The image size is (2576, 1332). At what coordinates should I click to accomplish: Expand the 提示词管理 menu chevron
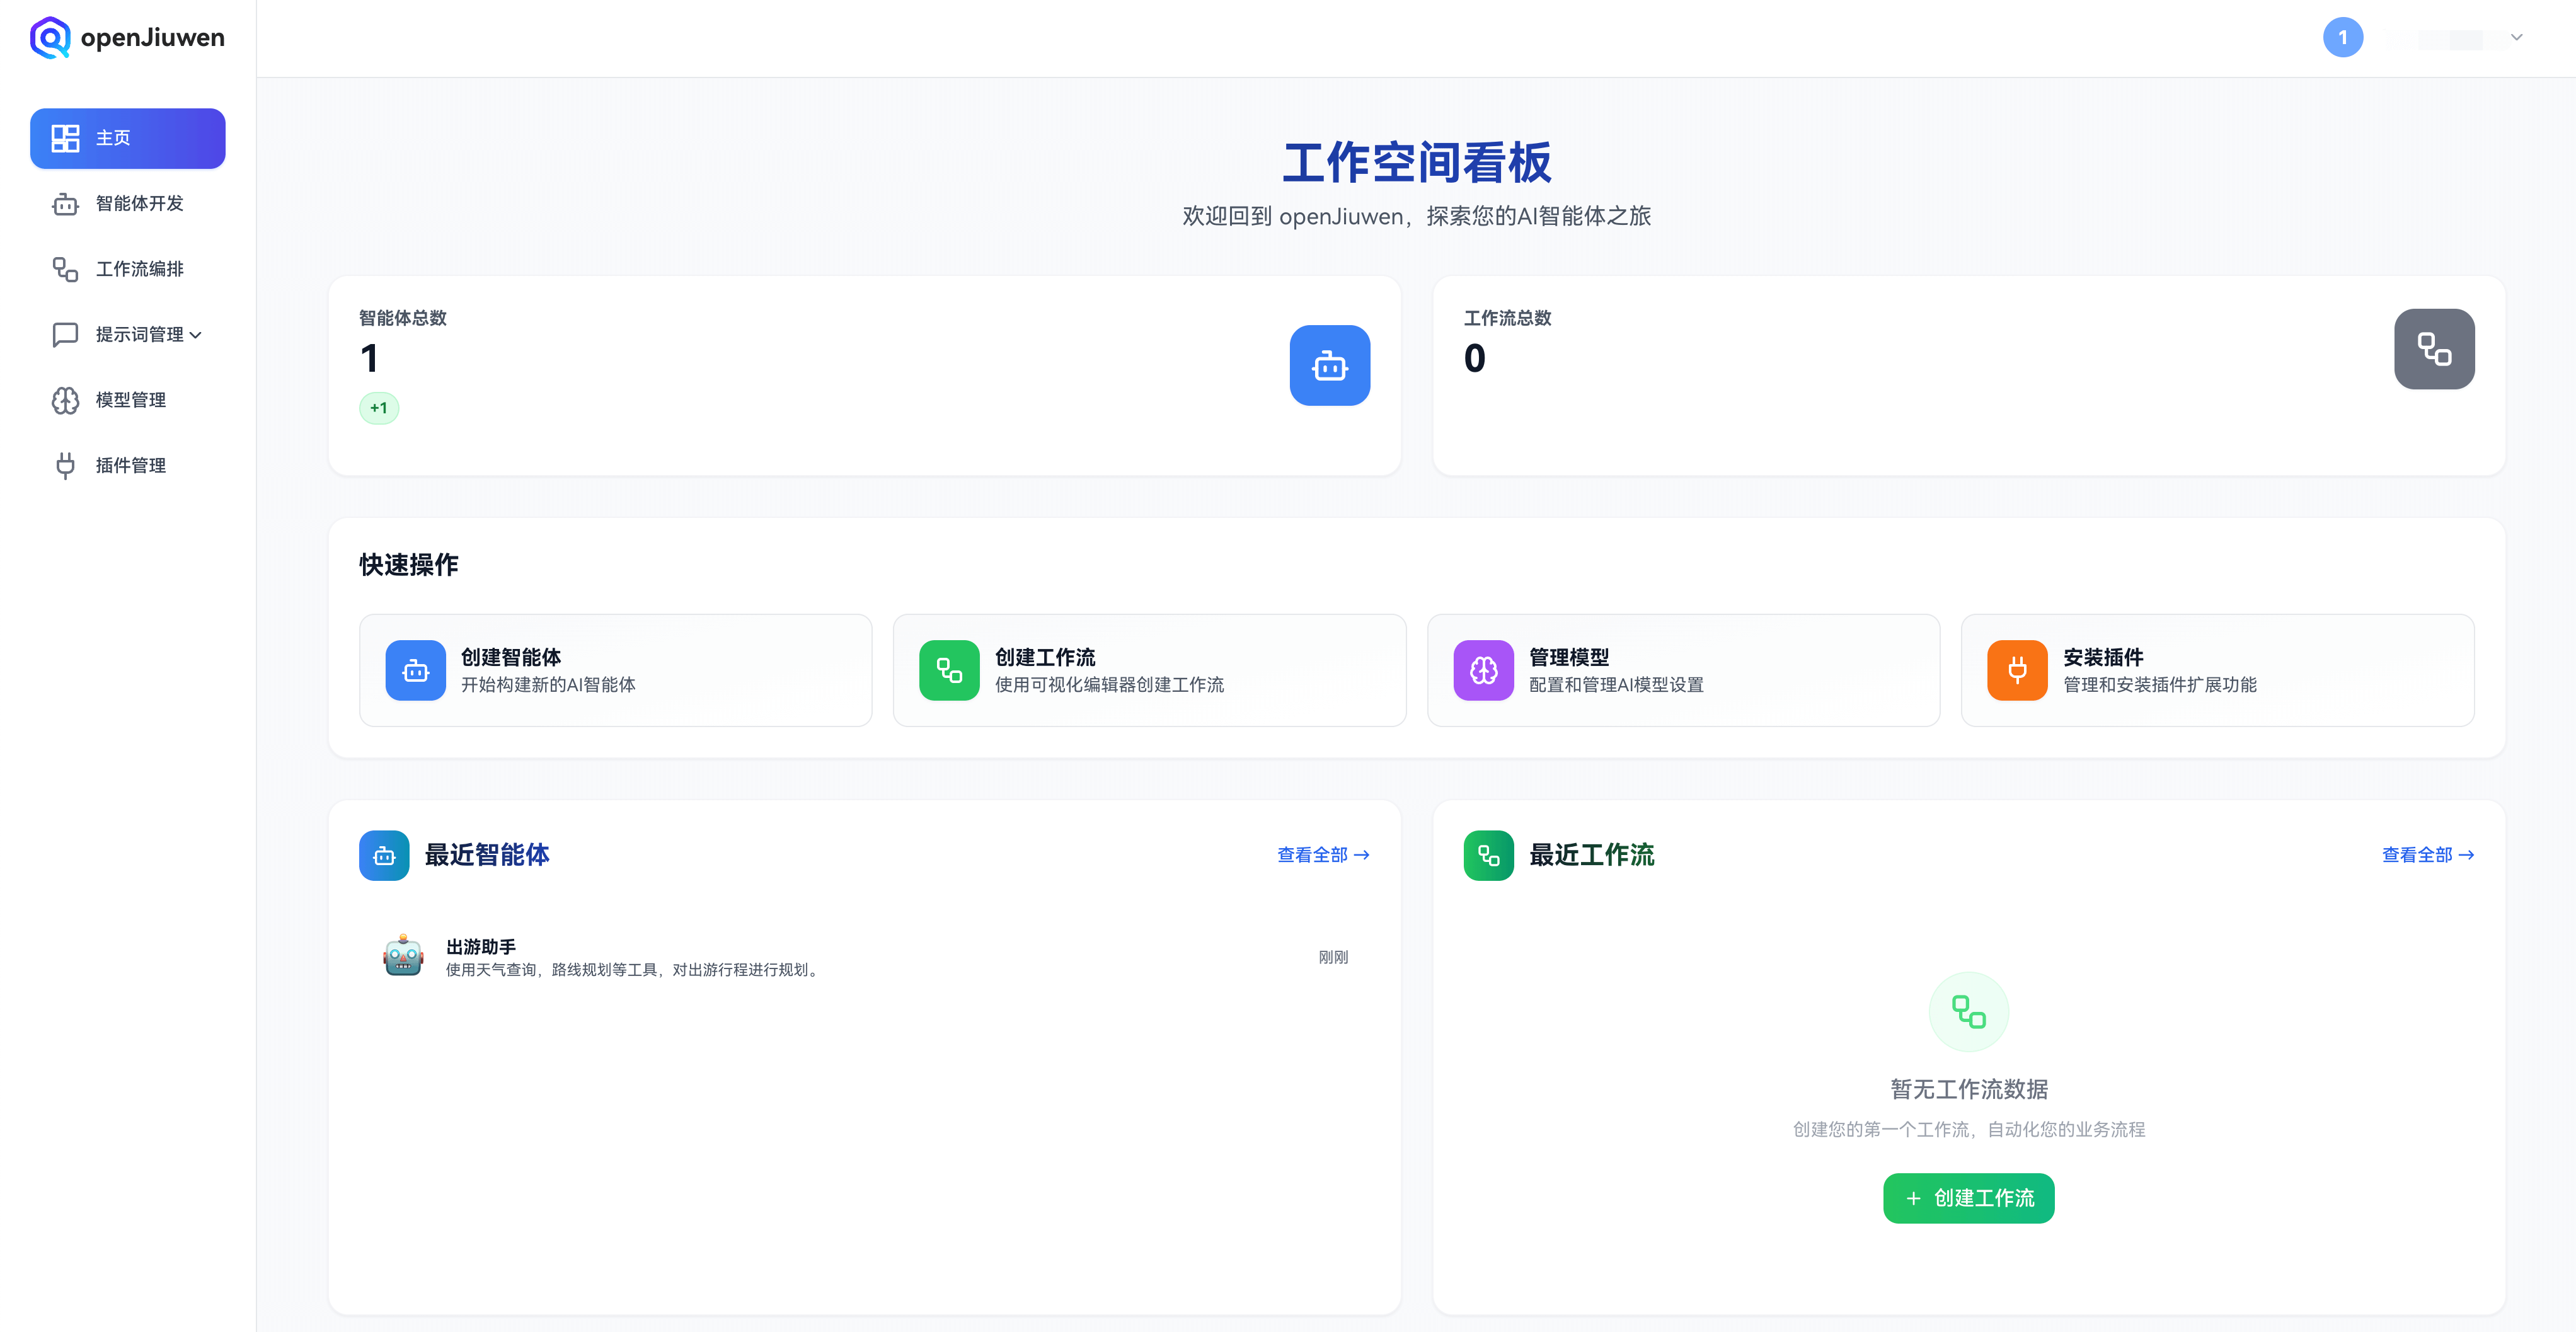click(197, 335)
